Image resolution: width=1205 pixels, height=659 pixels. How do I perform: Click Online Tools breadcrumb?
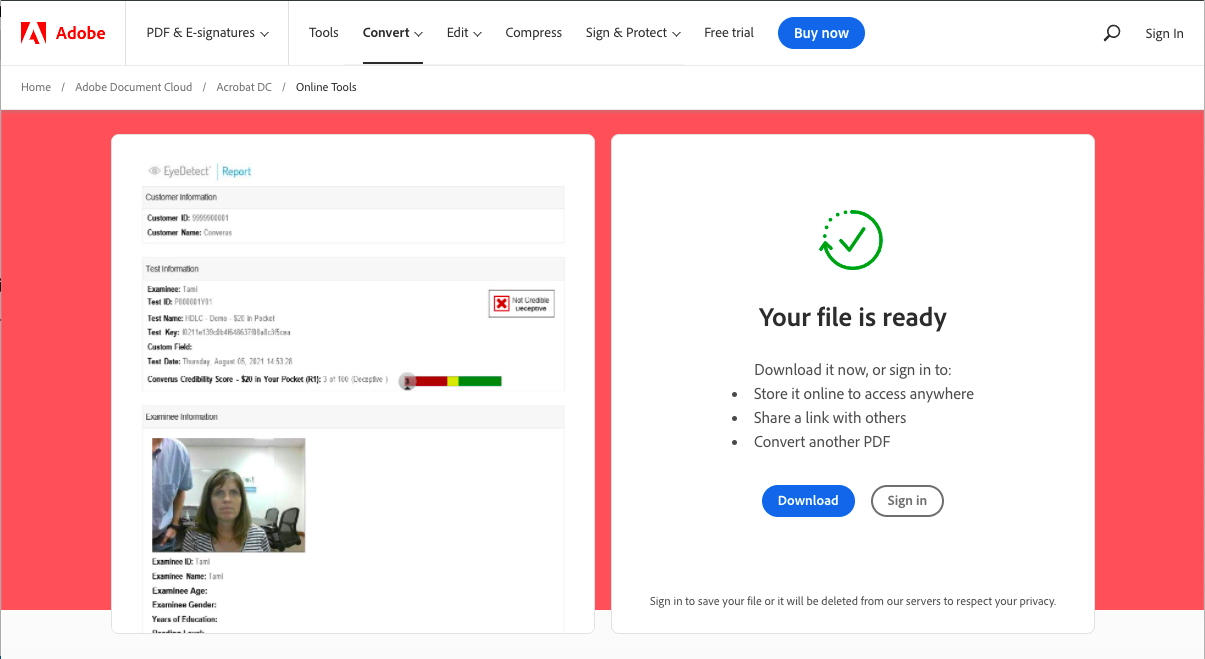tap(326, 87)
